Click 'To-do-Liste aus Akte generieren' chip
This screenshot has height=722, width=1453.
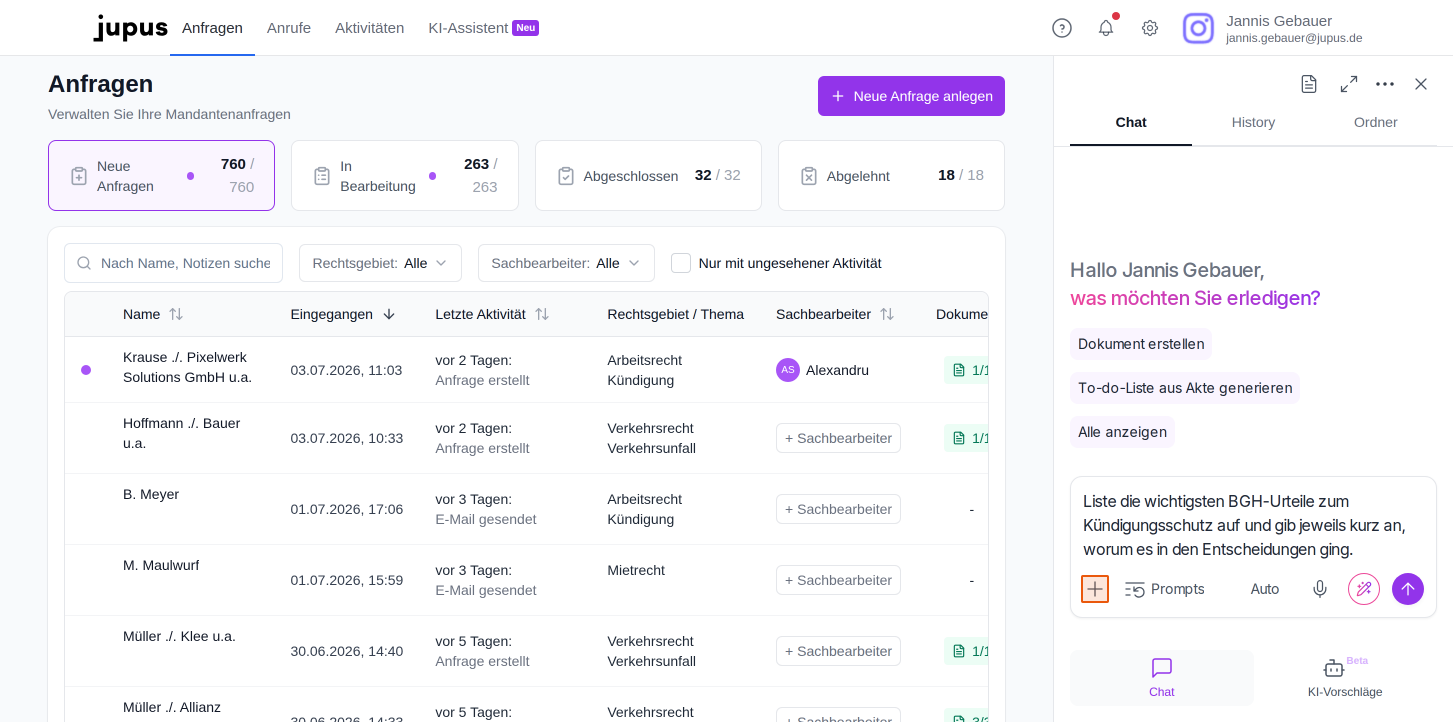point(1185,388)
